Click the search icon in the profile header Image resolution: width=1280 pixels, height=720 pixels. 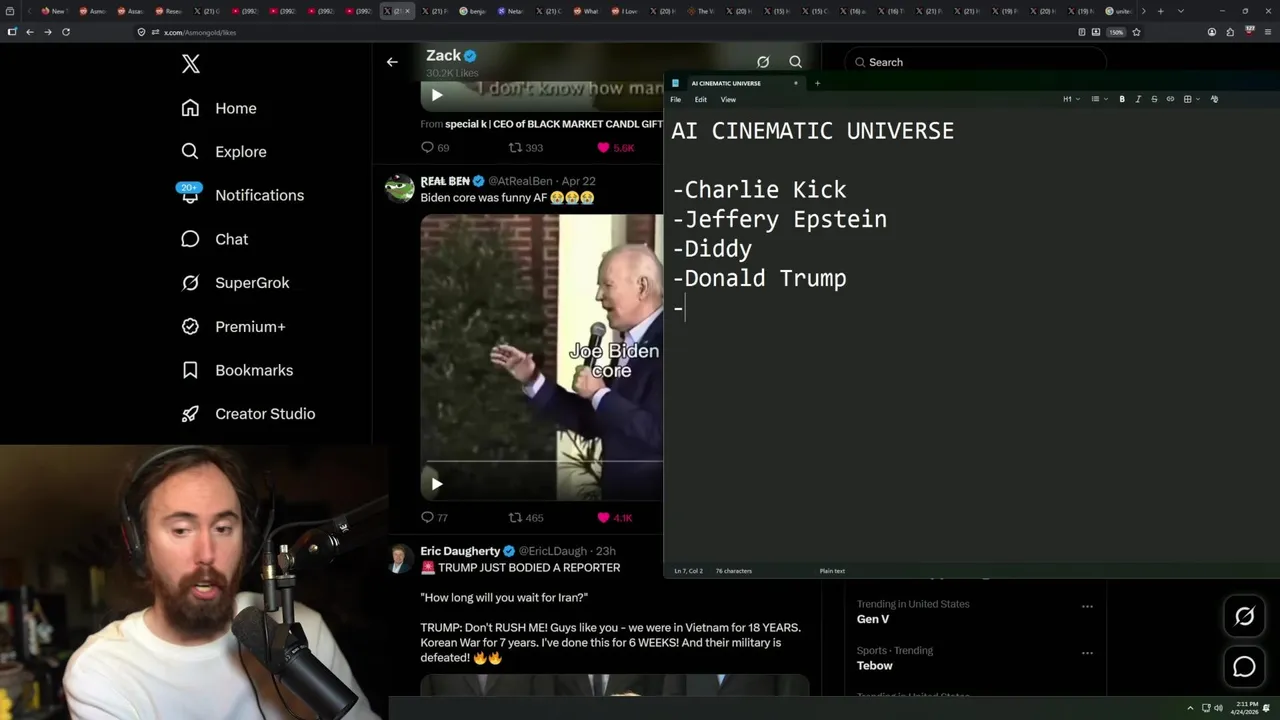795,62
